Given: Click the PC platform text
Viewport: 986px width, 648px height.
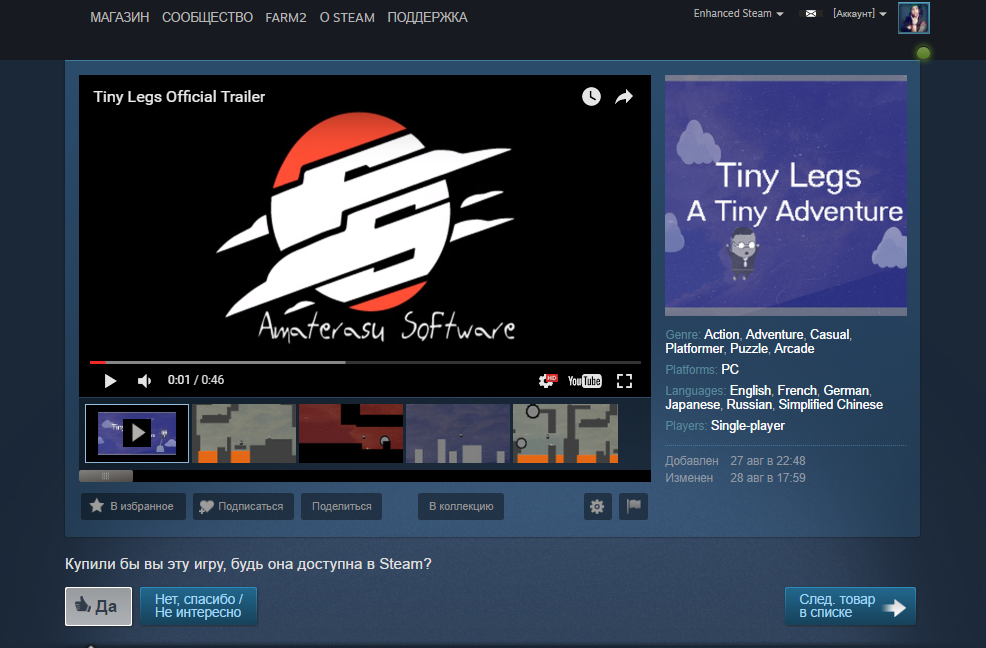Looking at the screenshot, I should point(729,369).
